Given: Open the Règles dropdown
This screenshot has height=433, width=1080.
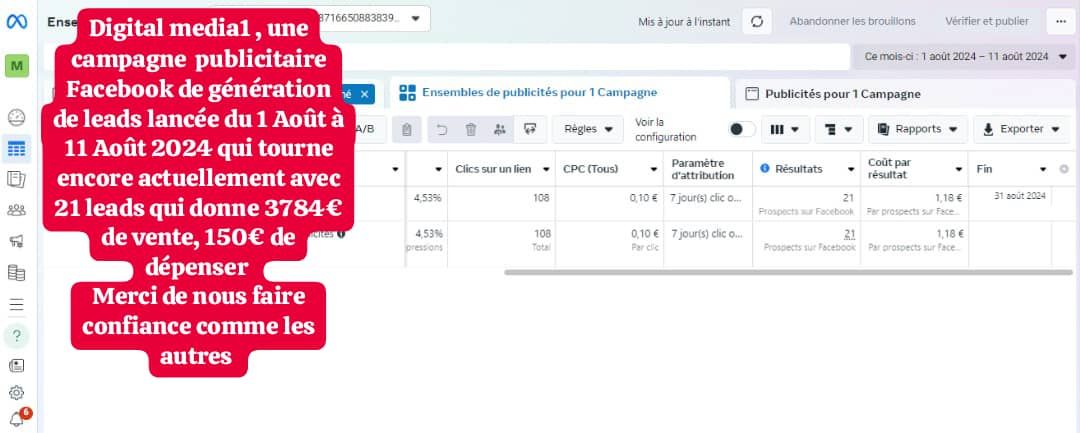Looking at the screenshot, I should point(589,129).
